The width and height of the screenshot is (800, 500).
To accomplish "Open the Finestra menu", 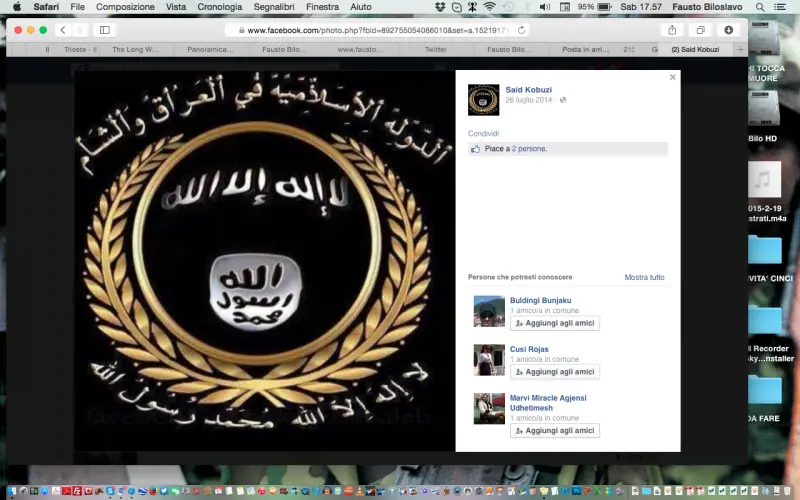I will click(322, 7).
